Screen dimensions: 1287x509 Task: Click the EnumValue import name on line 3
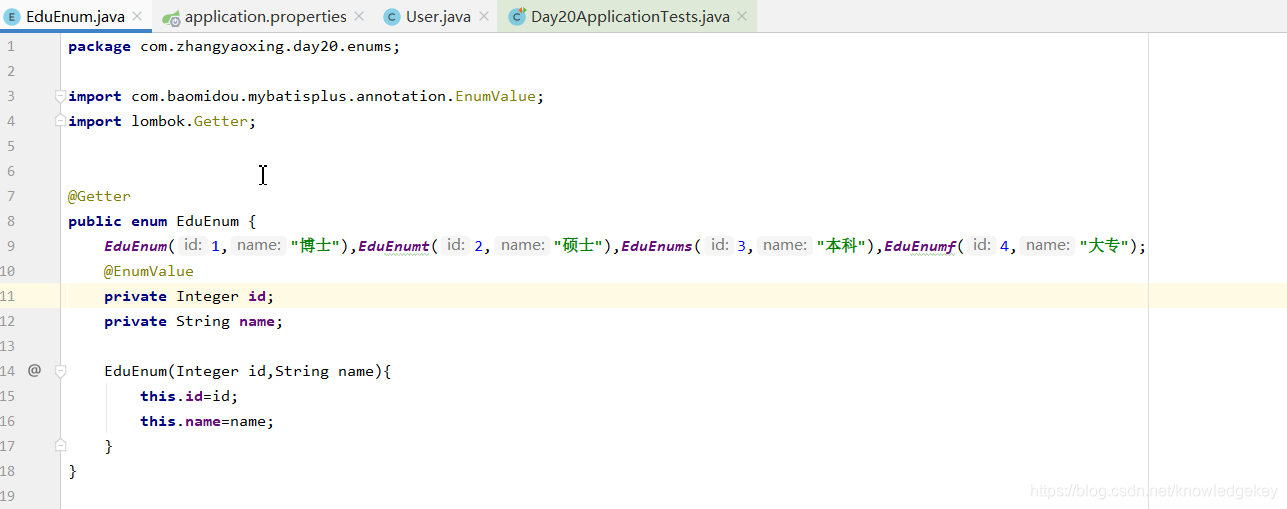[496, 96]
